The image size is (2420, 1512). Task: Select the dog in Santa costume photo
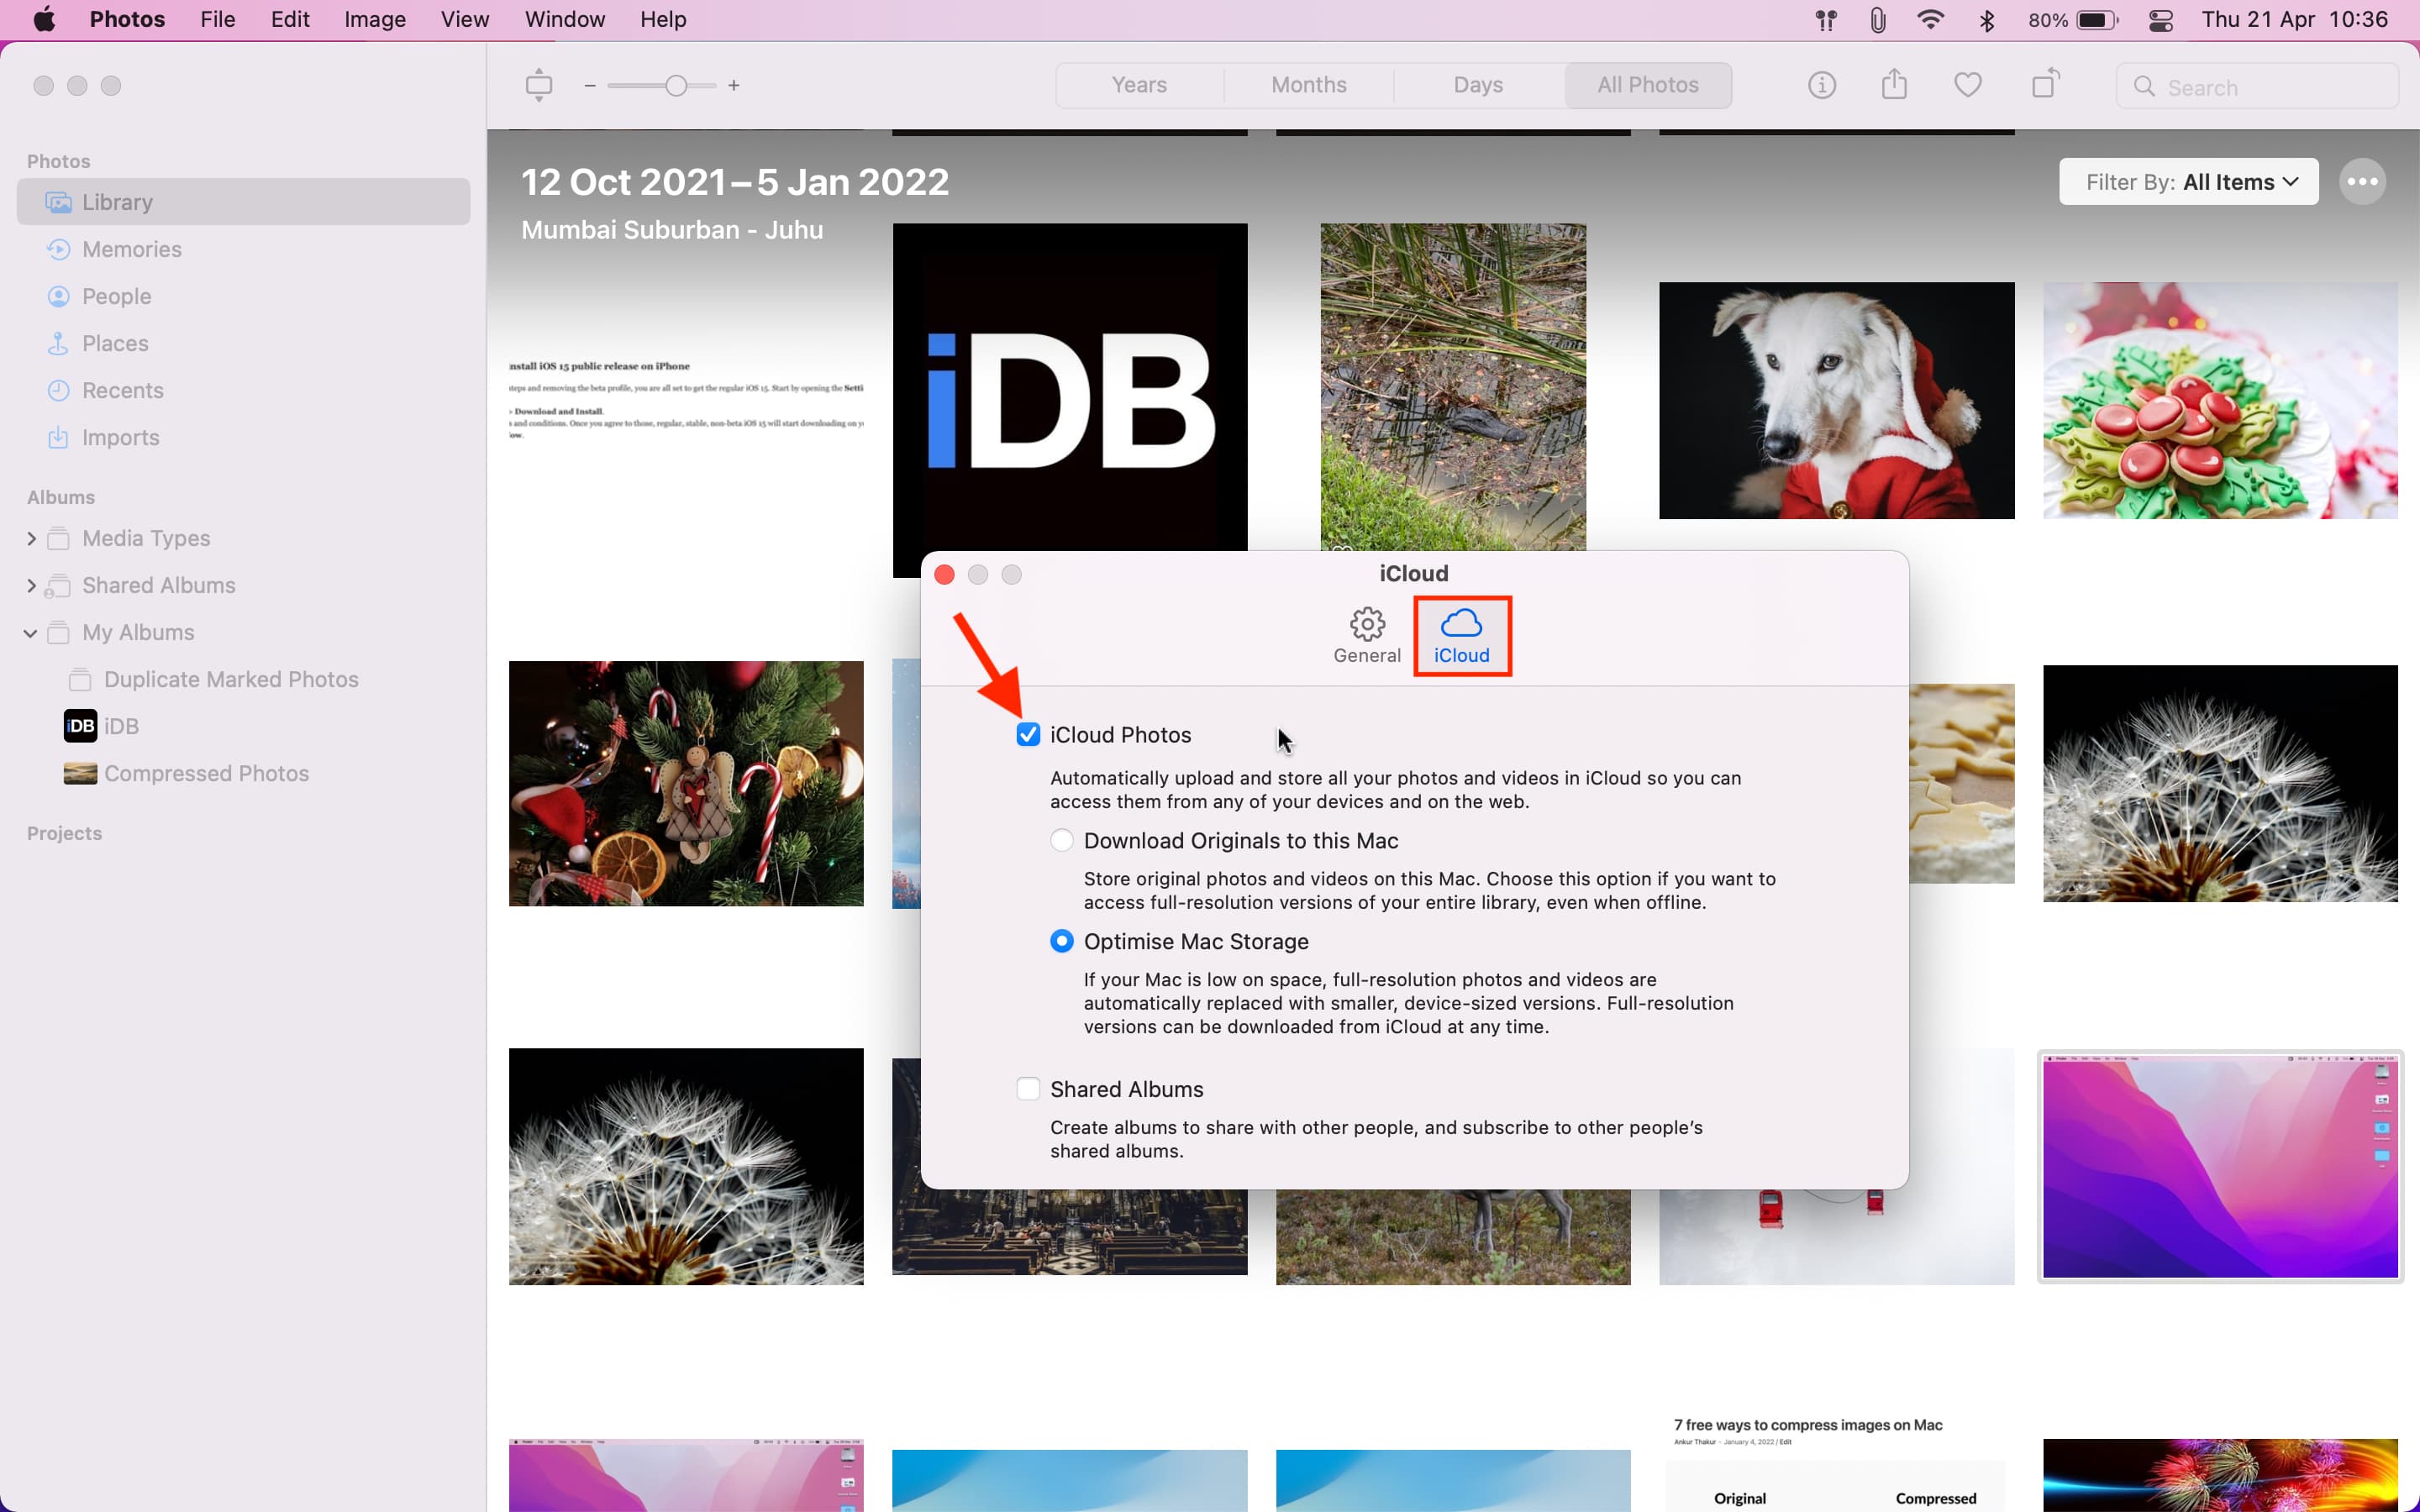1836,400
